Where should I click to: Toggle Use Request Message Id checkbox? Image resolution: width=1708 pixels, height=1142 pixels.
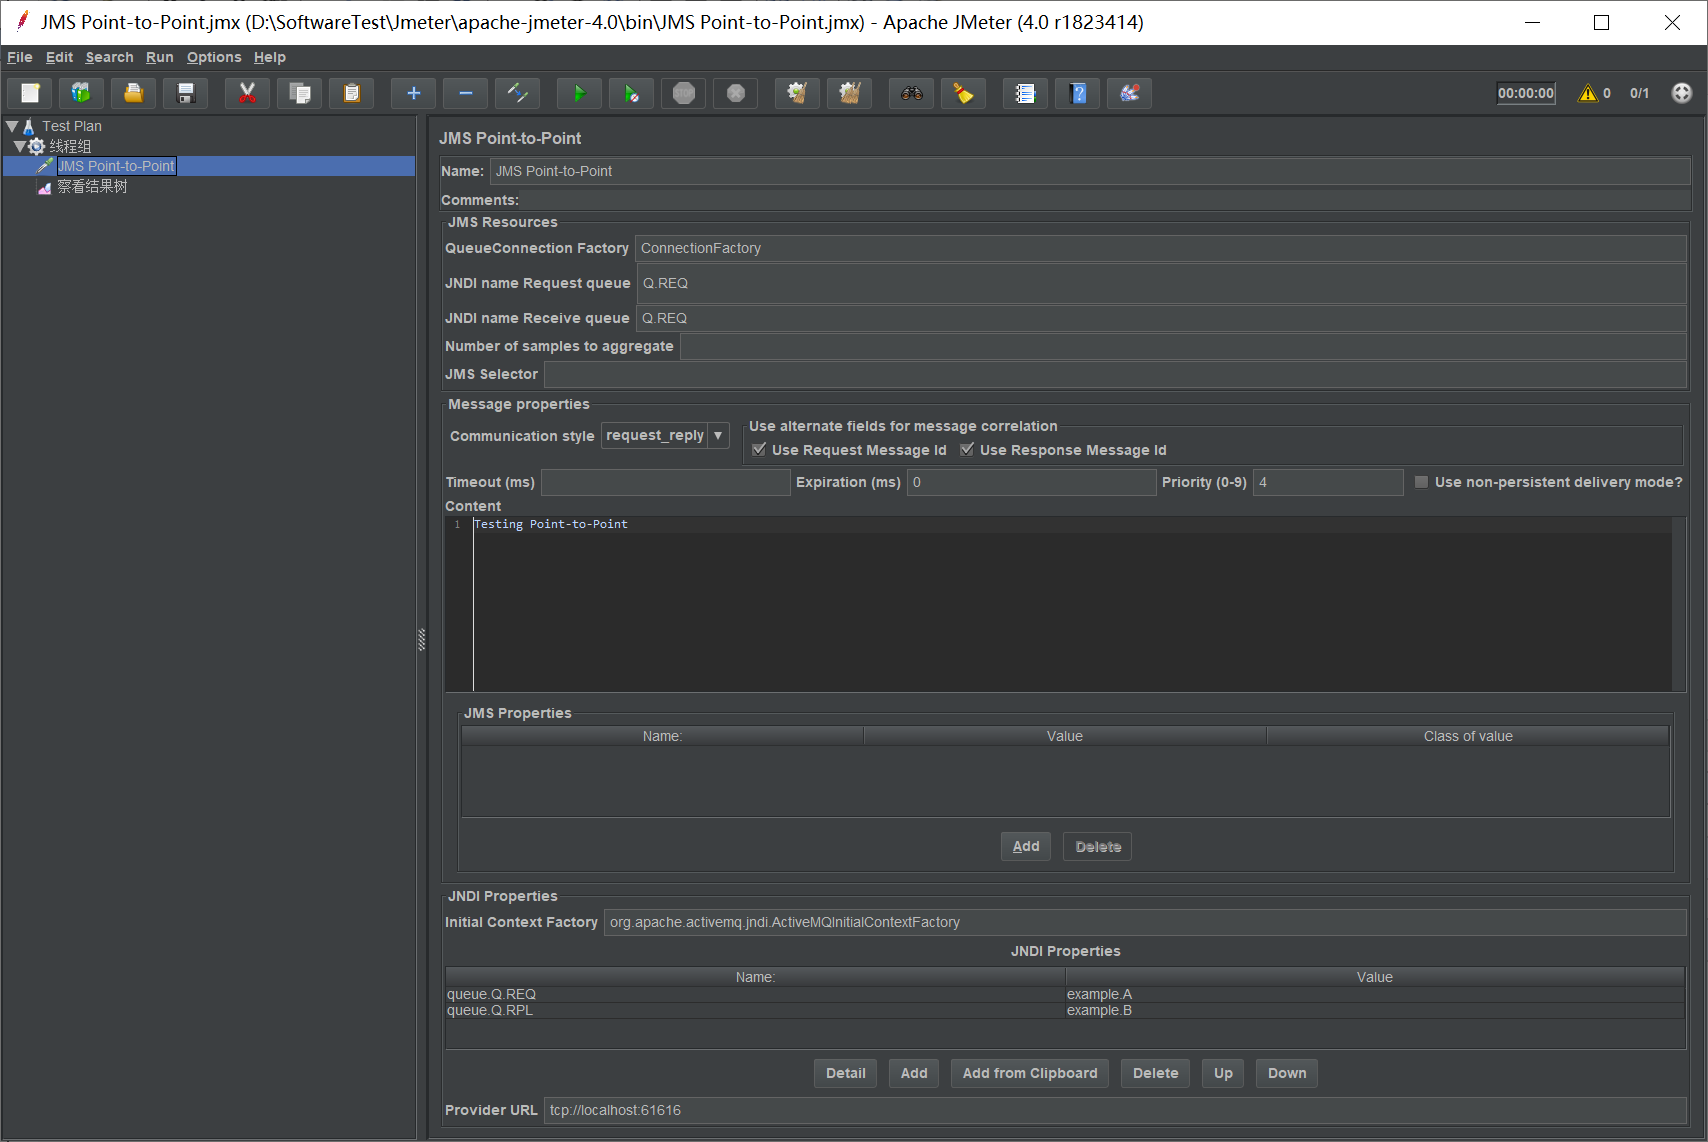pos(759,450)
